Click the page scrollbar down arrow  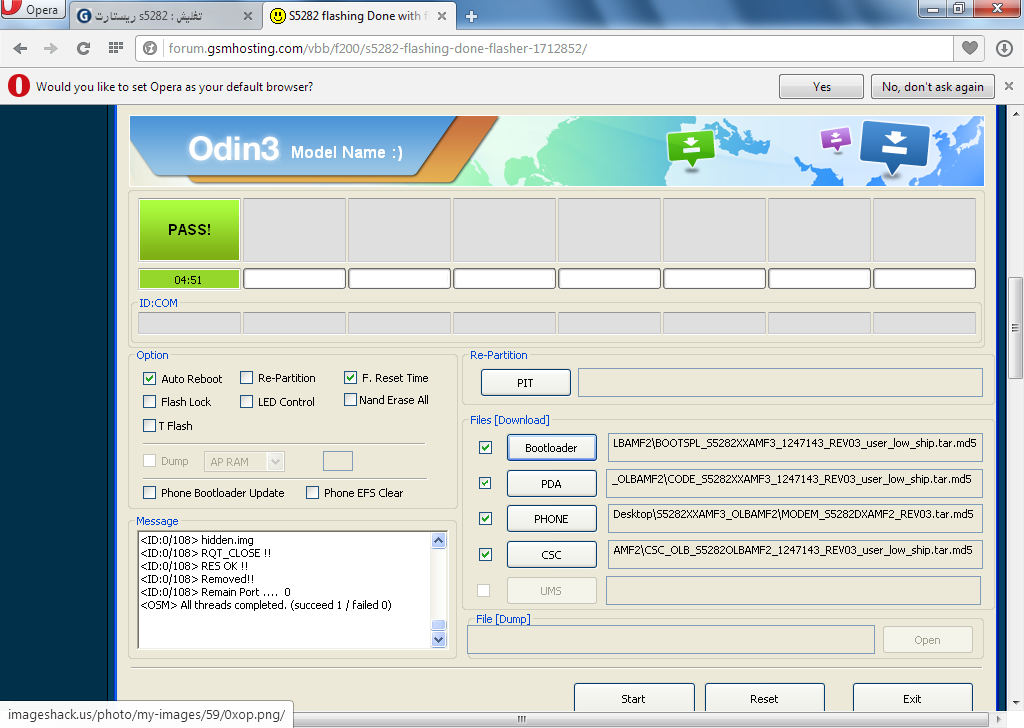point(1016,703)
